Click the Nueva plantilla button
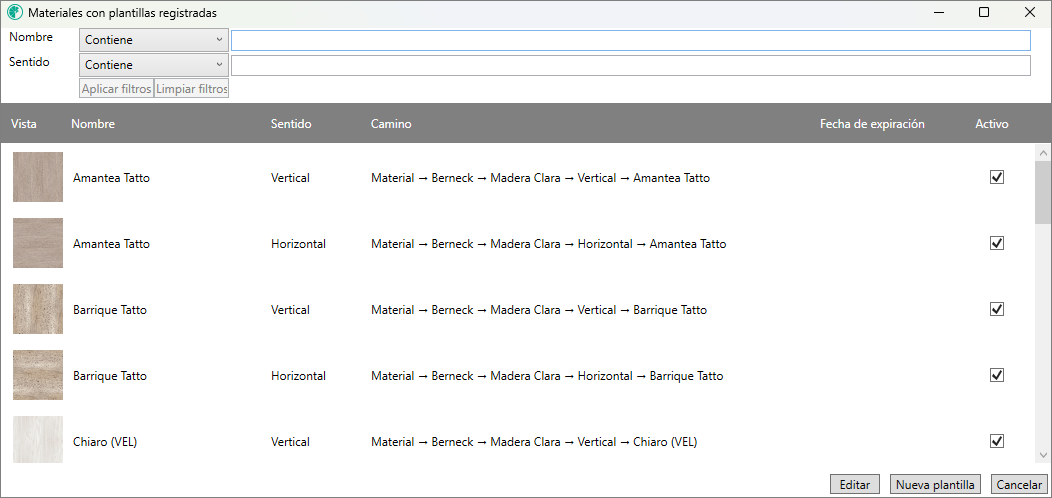This screenshot has height=498, width=1052. [935, 484]
